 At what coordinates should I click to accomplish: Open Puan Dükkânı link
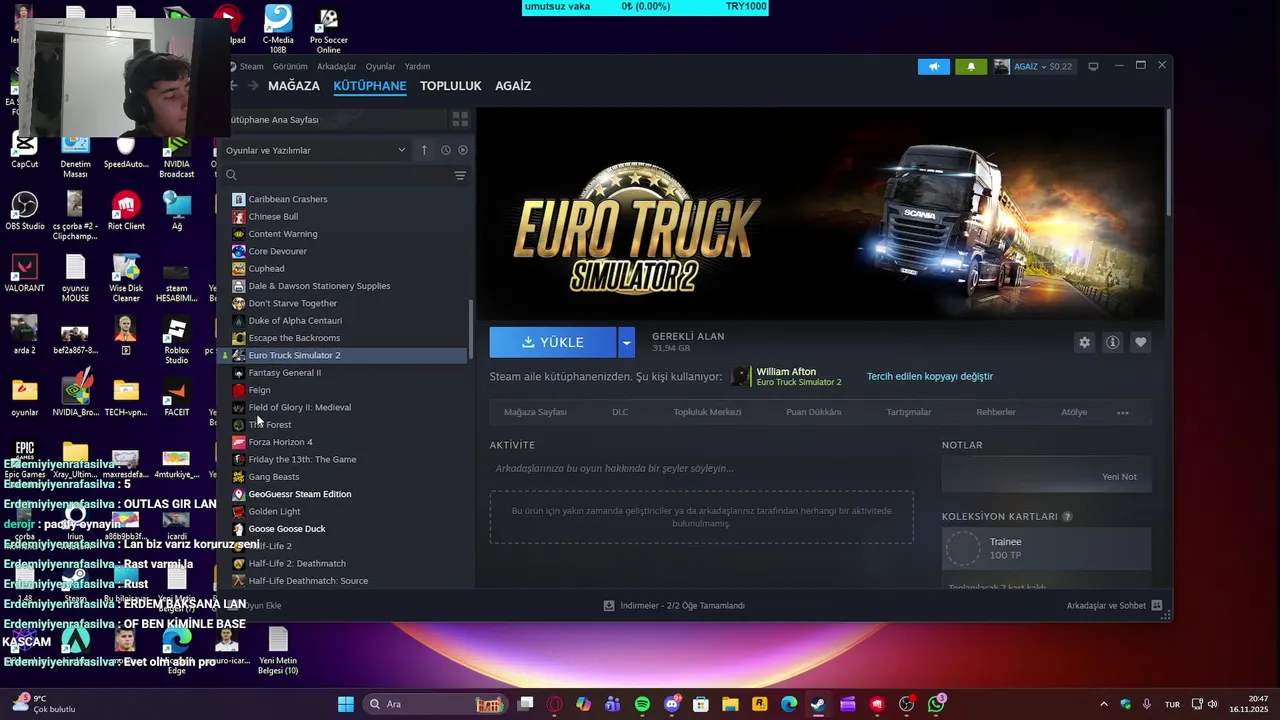pyautogui.click(x=813, y=412)
